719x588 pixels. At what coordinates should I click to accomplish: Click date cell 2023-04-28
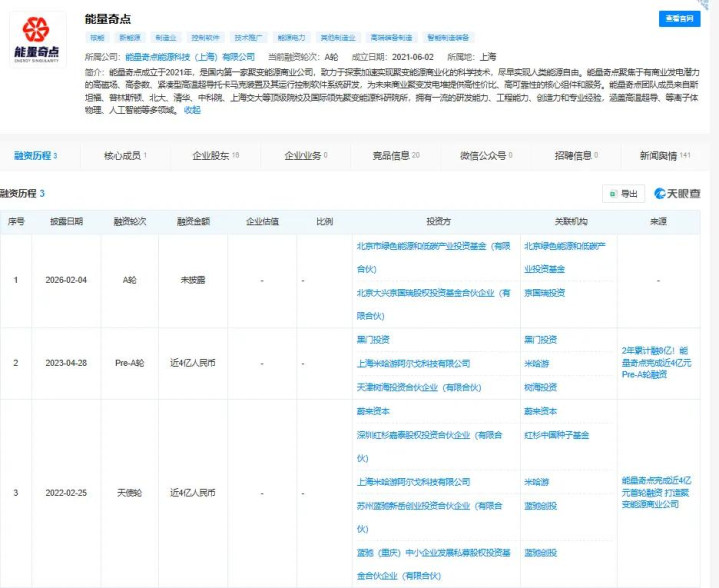tap(66, 363)
